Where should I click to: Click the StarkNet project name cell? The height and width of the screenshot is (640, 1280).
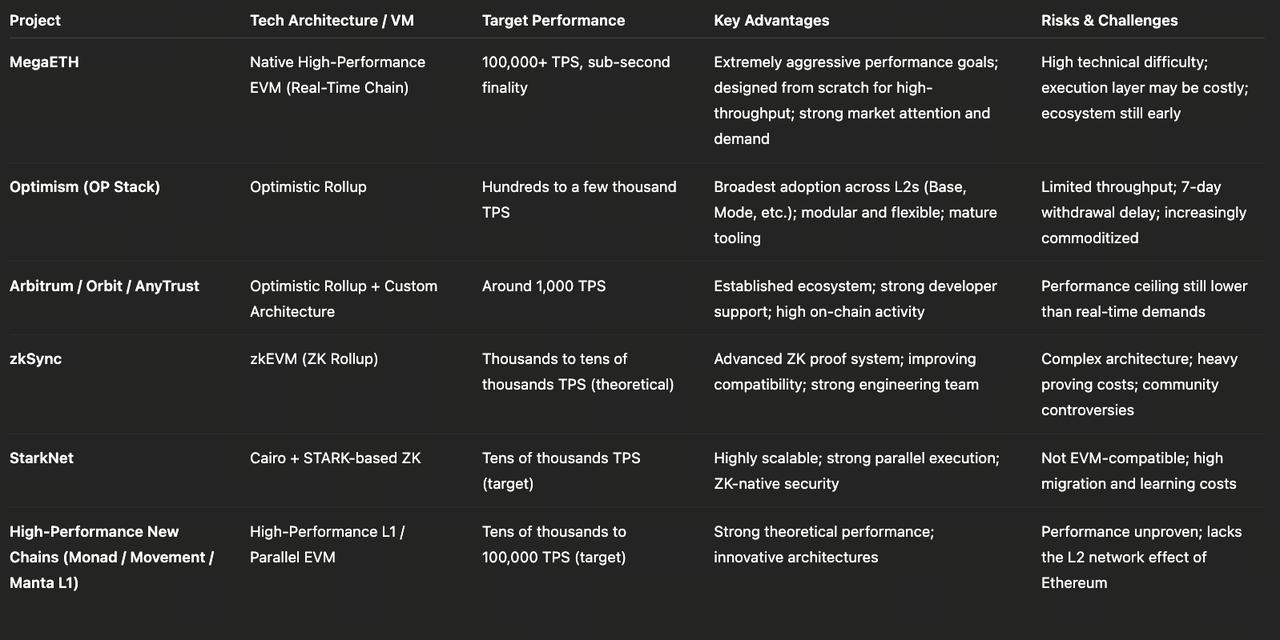click(x=42, y=458)
